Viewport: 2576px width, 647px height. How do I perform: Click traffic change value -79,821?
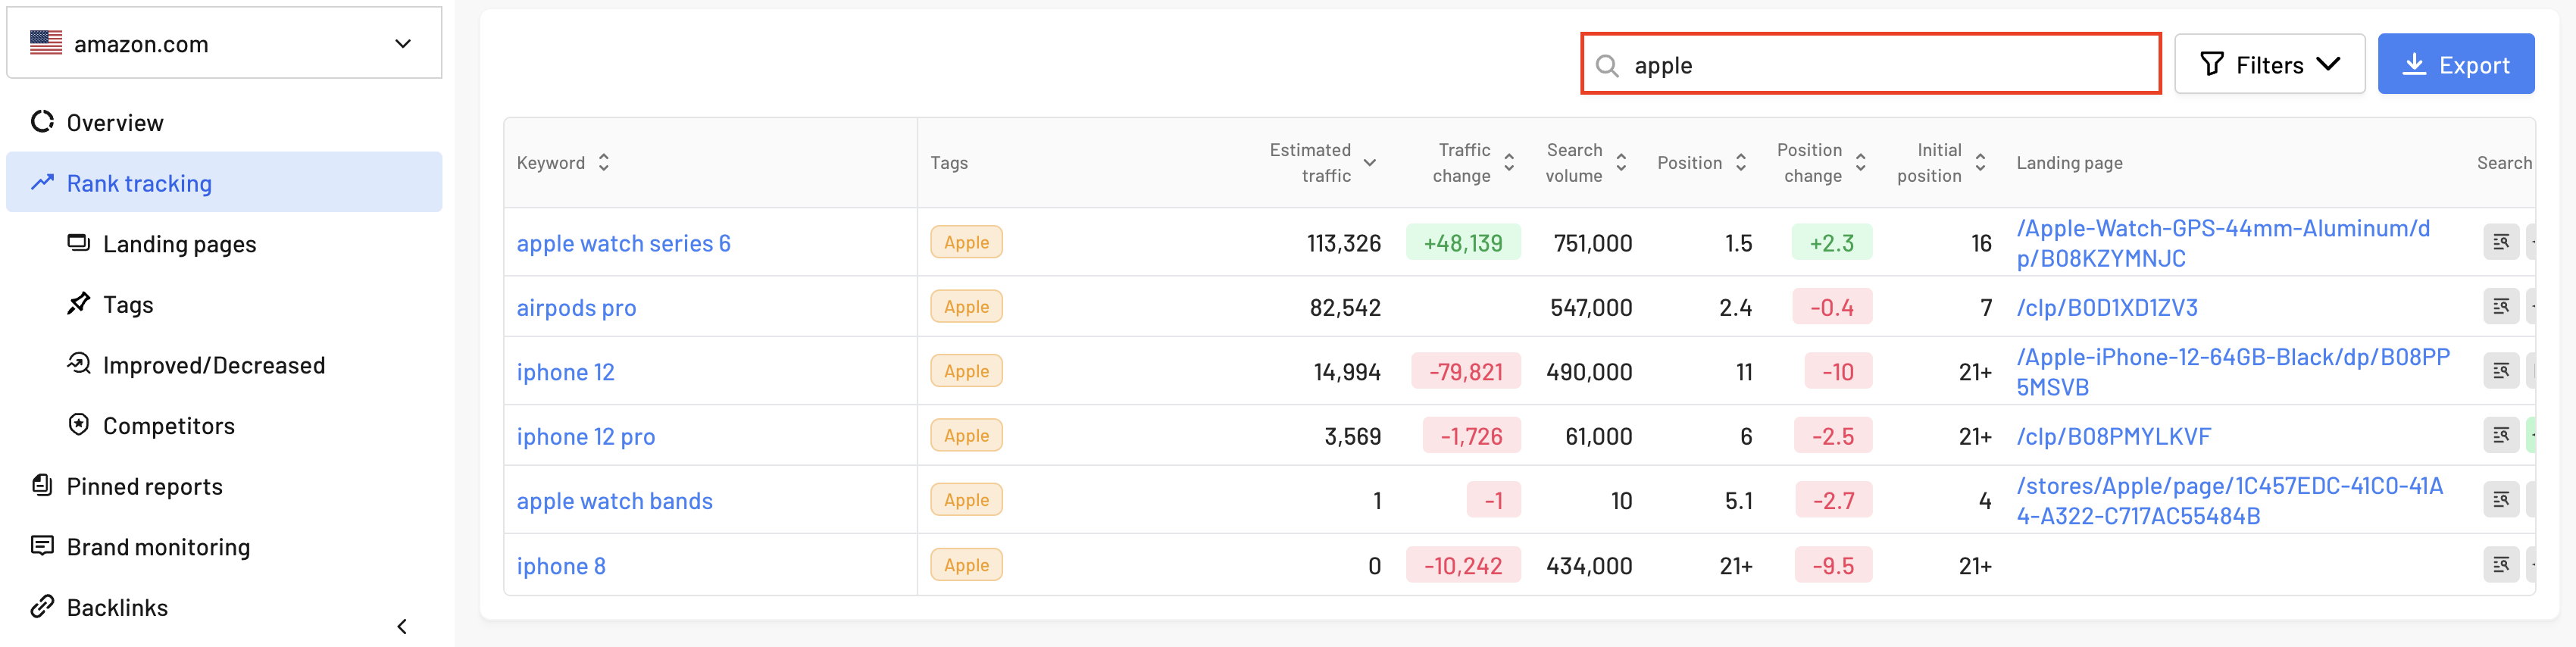pyautogui.click(x=1466, y=372)
